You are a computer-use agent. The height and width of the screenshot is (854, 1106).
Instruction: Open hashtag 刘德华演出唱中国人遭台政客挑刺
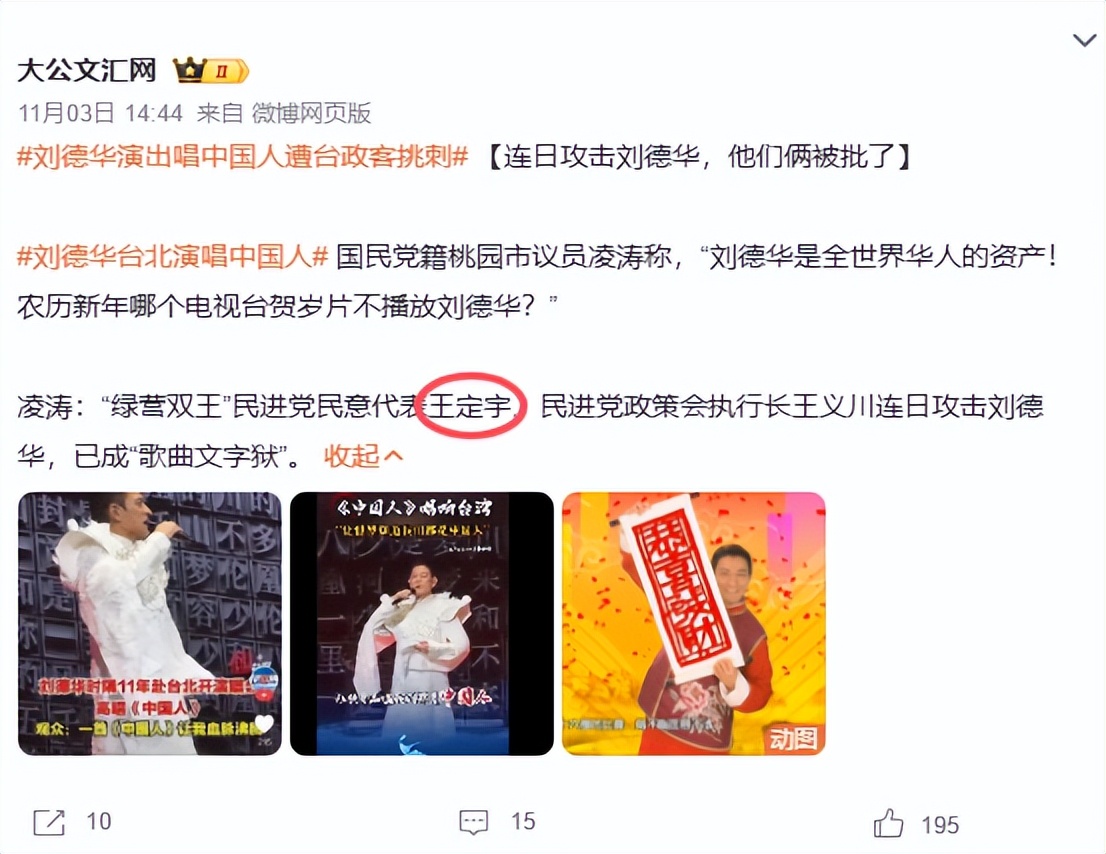pyautogui.click(x=243, y=156)
